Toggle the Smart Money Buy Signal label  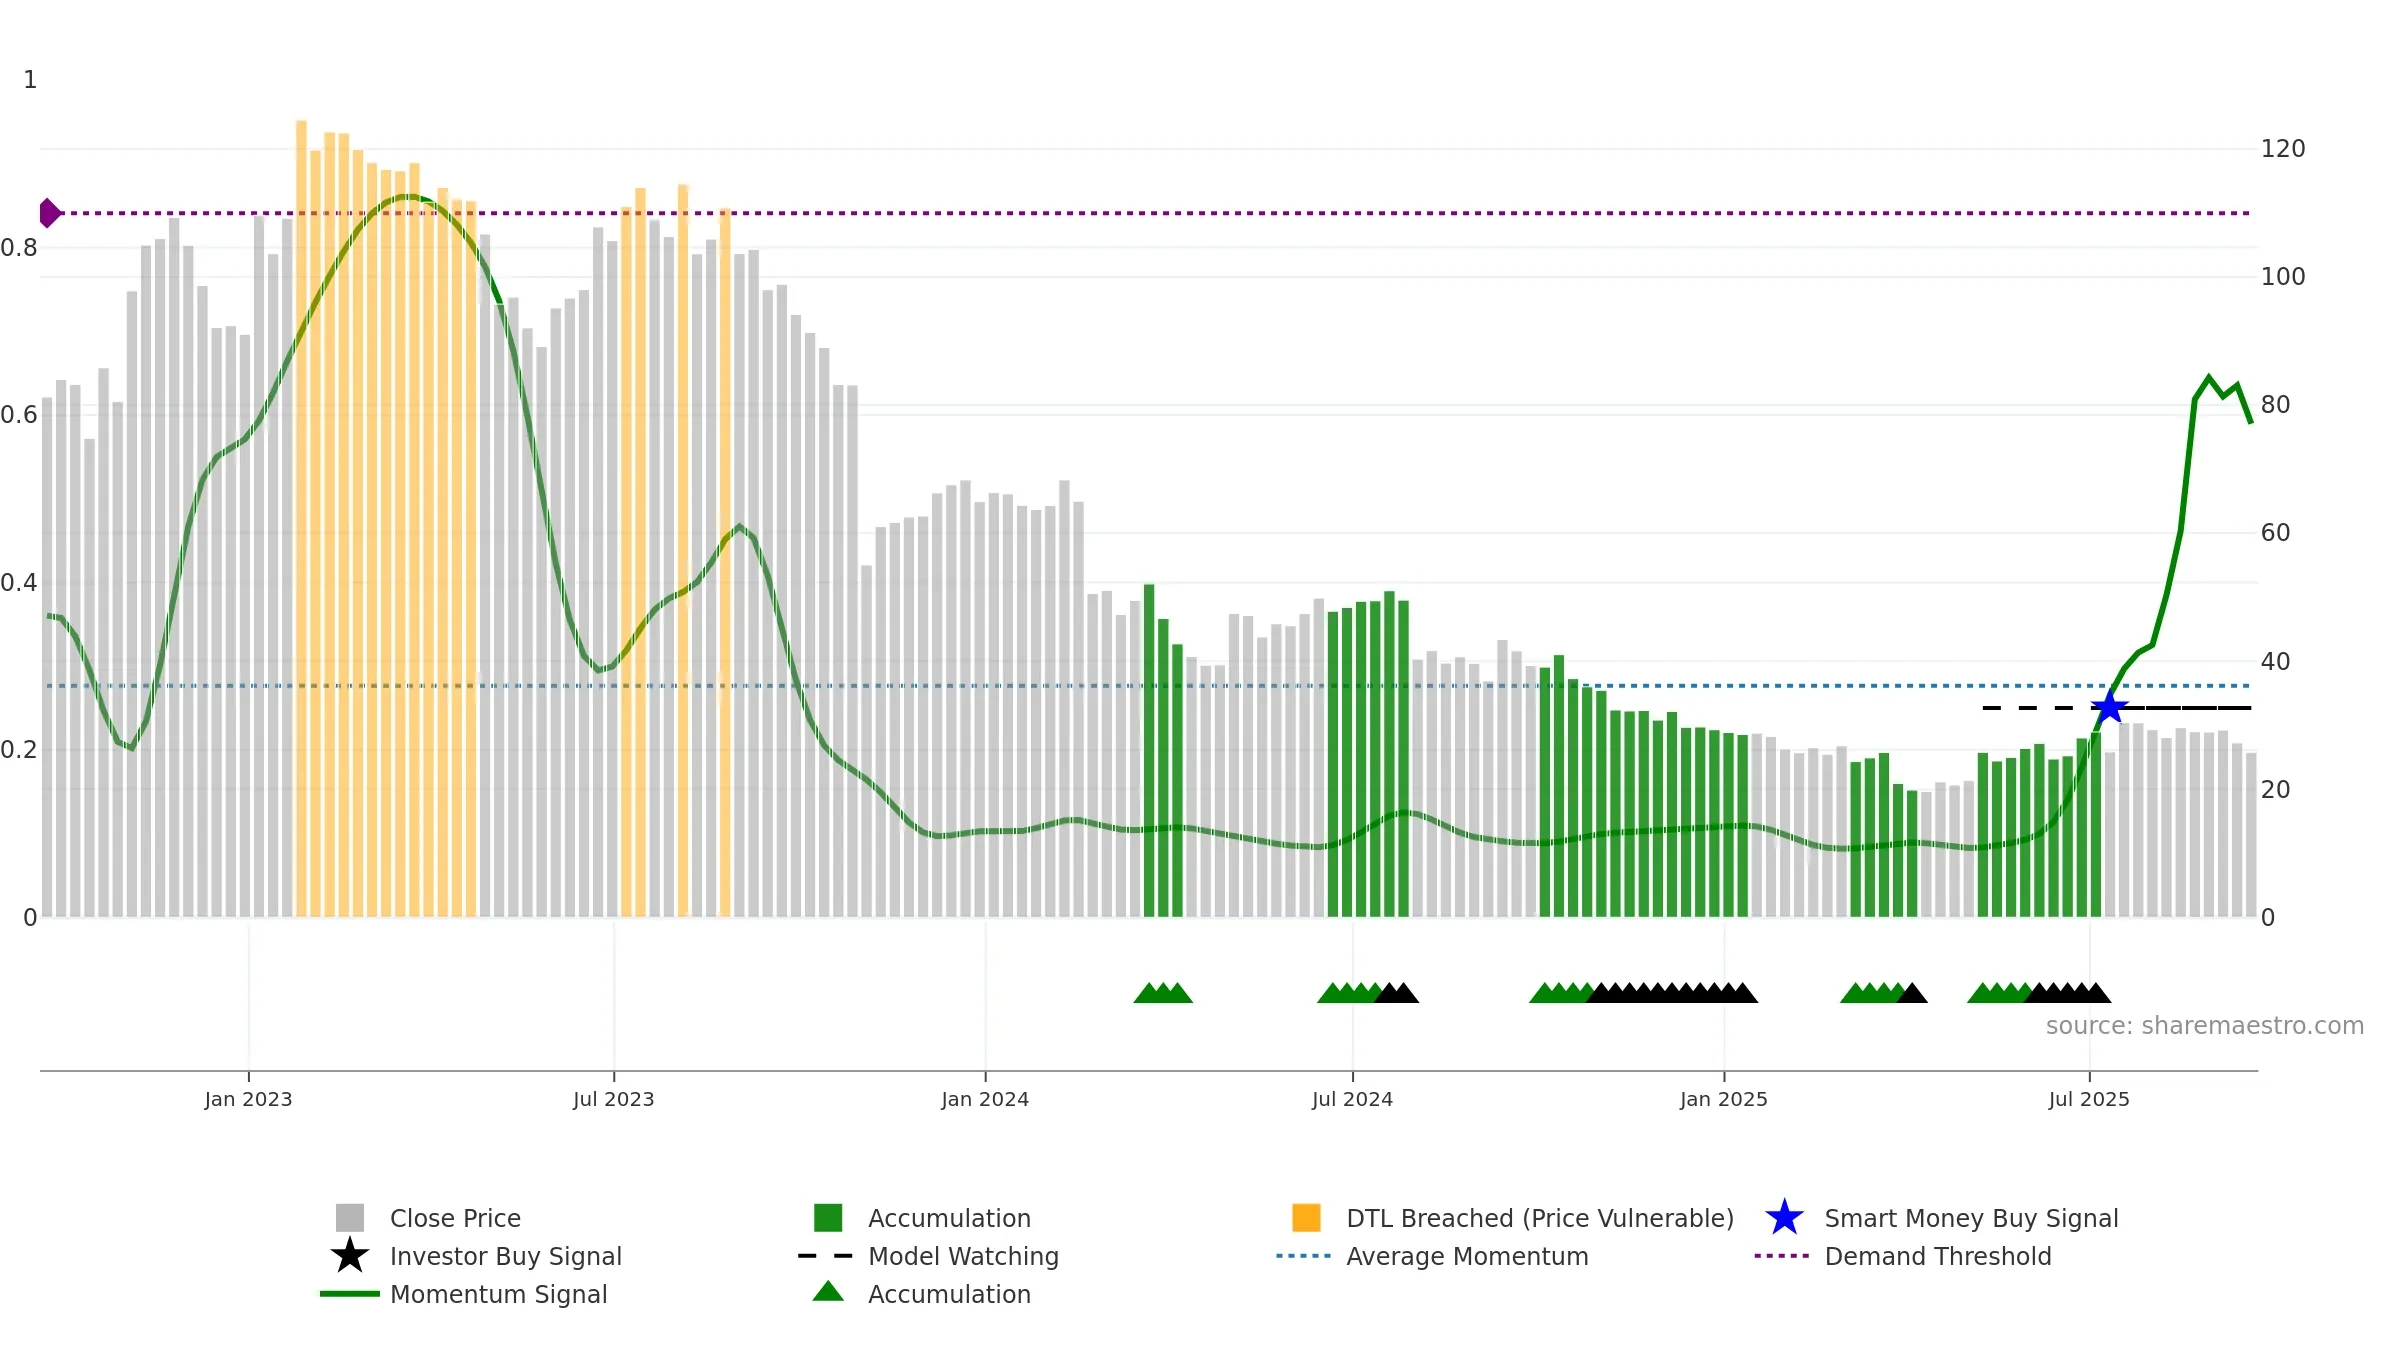tap(1971, 1218)
